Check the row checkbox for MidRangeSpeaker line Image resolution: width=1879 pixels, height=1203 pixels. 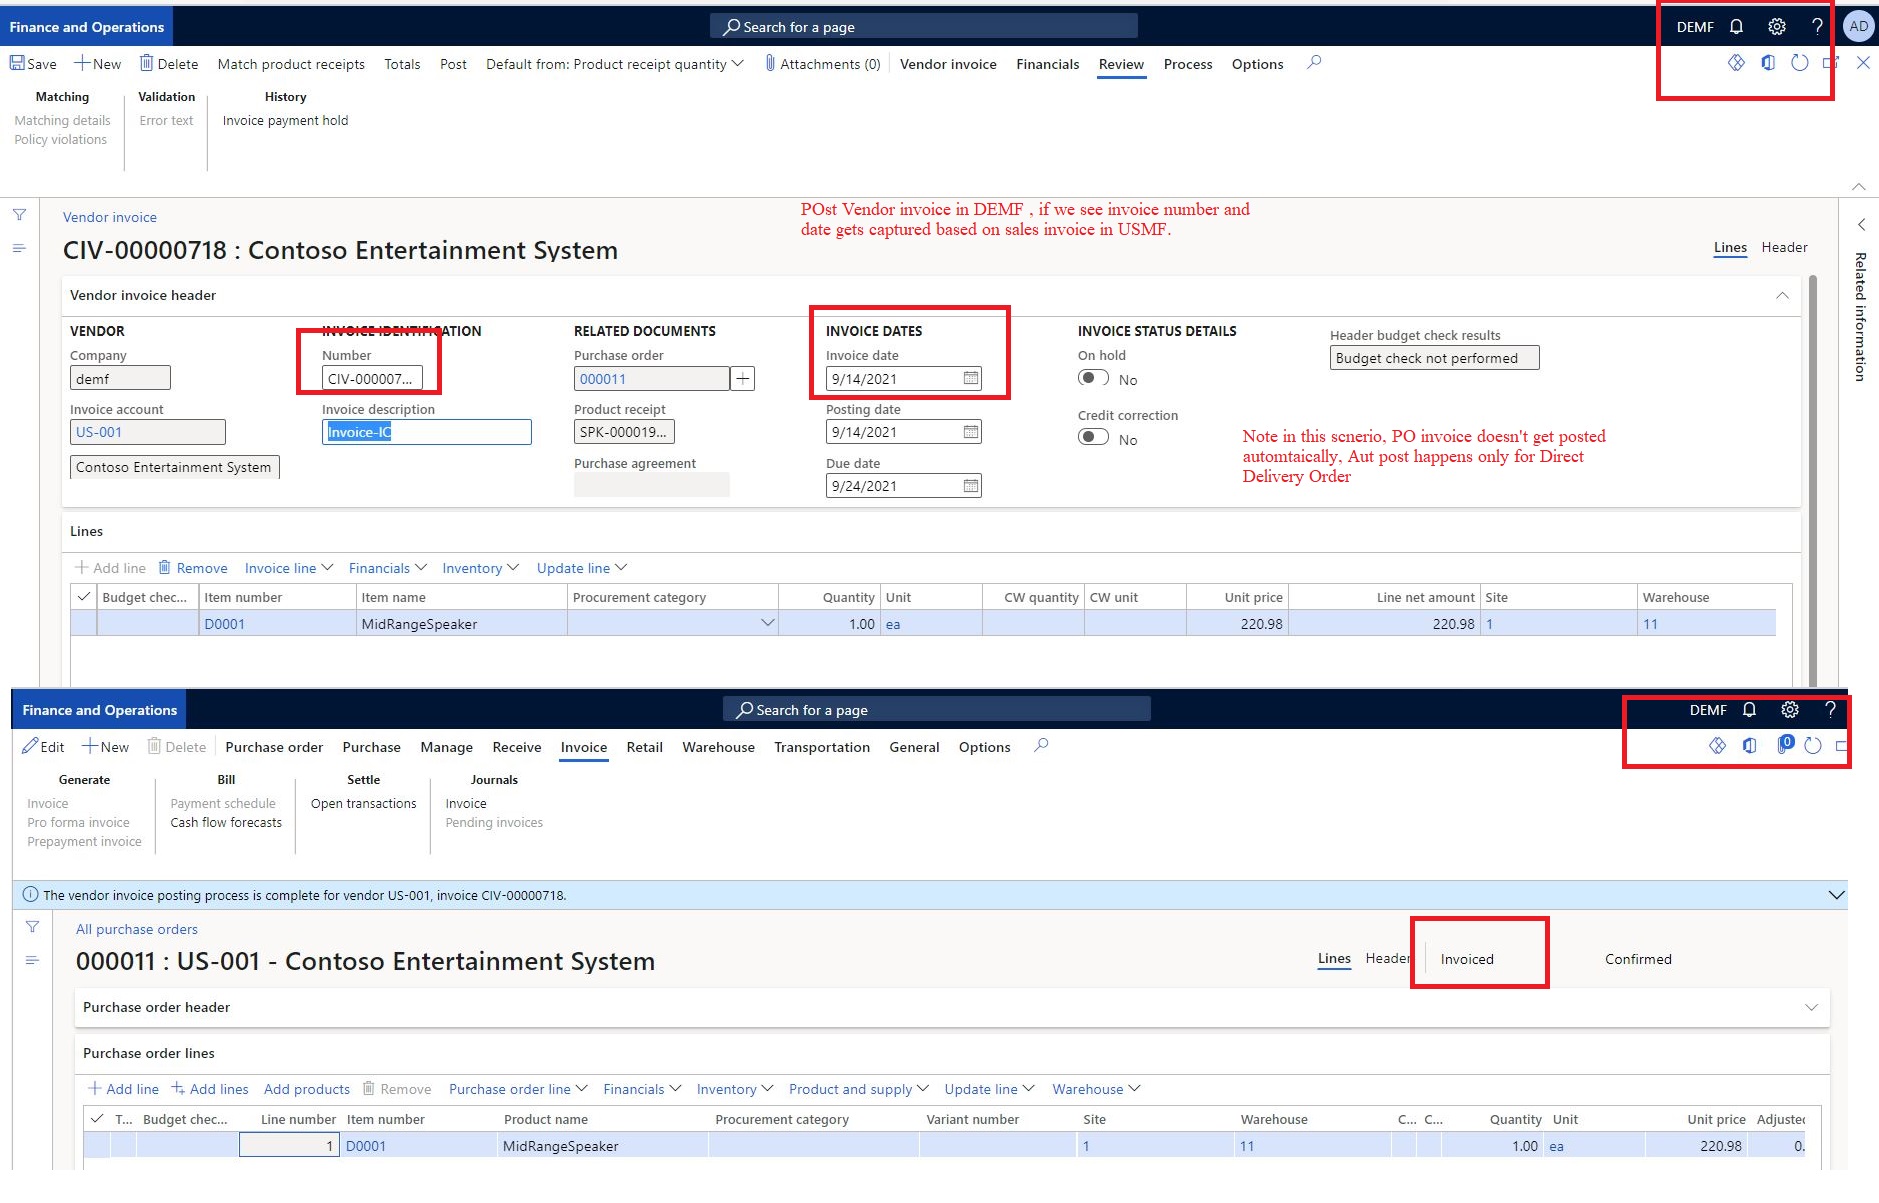[84, 623]
